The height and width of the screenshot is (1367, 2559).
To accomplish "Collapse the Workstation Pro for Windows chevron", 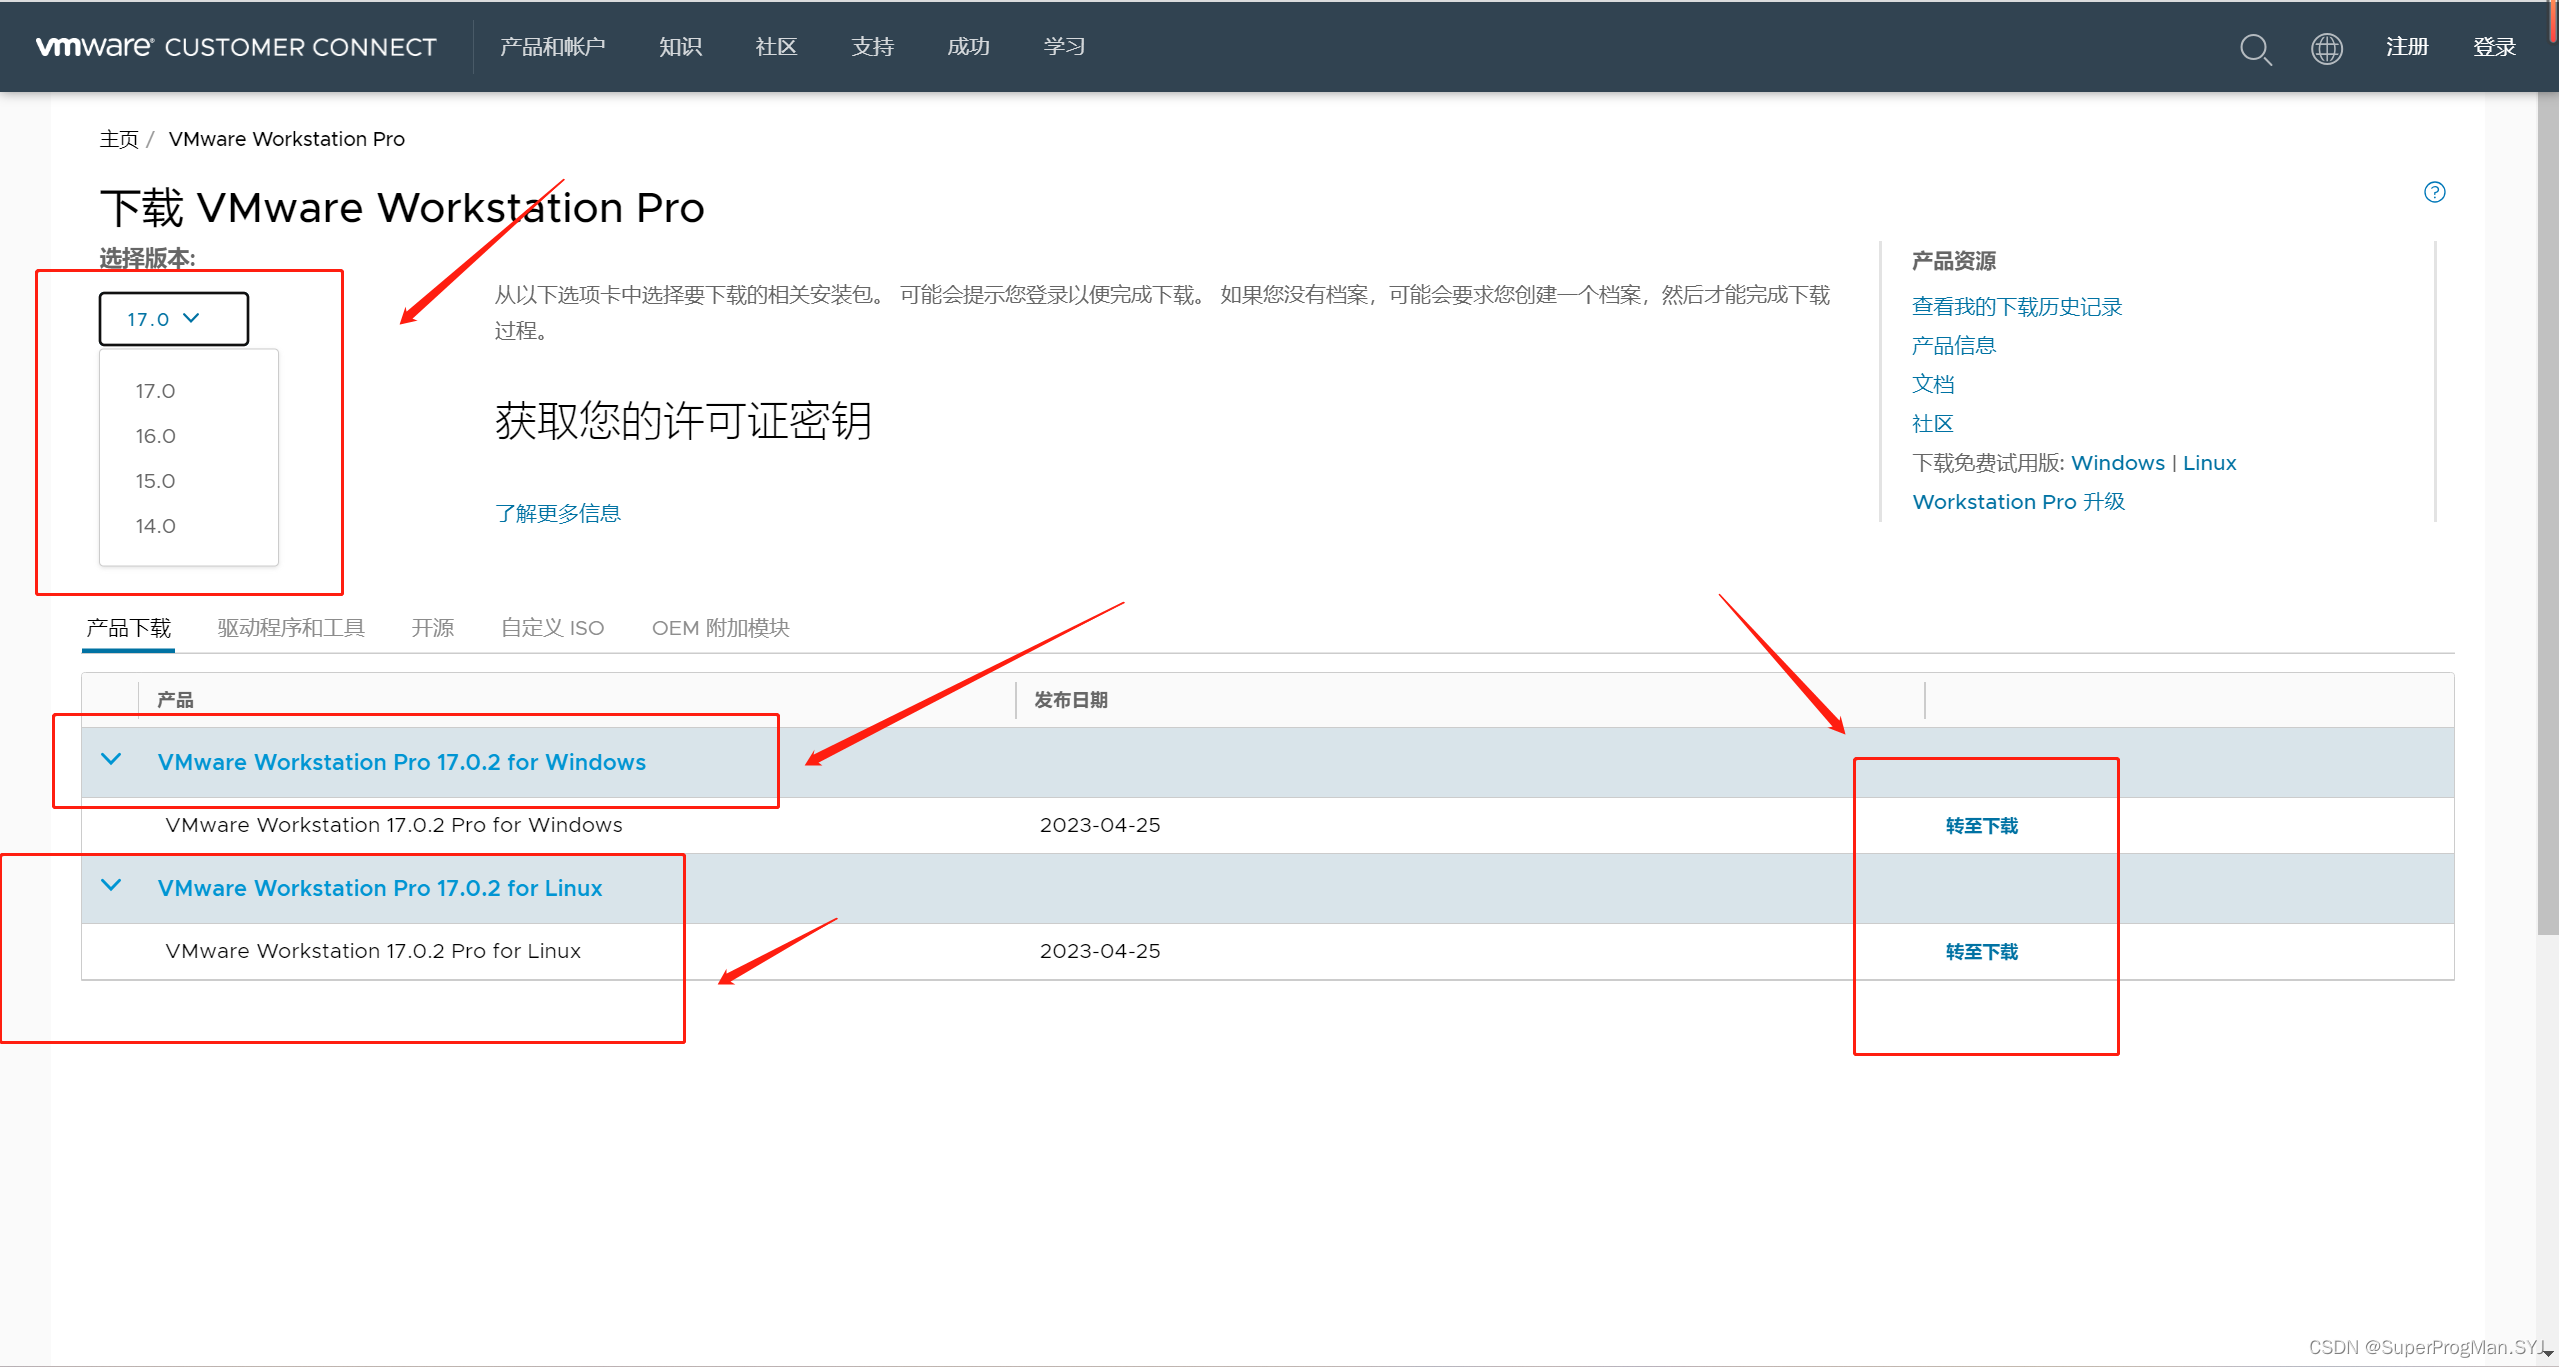I will (x=112, y=760).
